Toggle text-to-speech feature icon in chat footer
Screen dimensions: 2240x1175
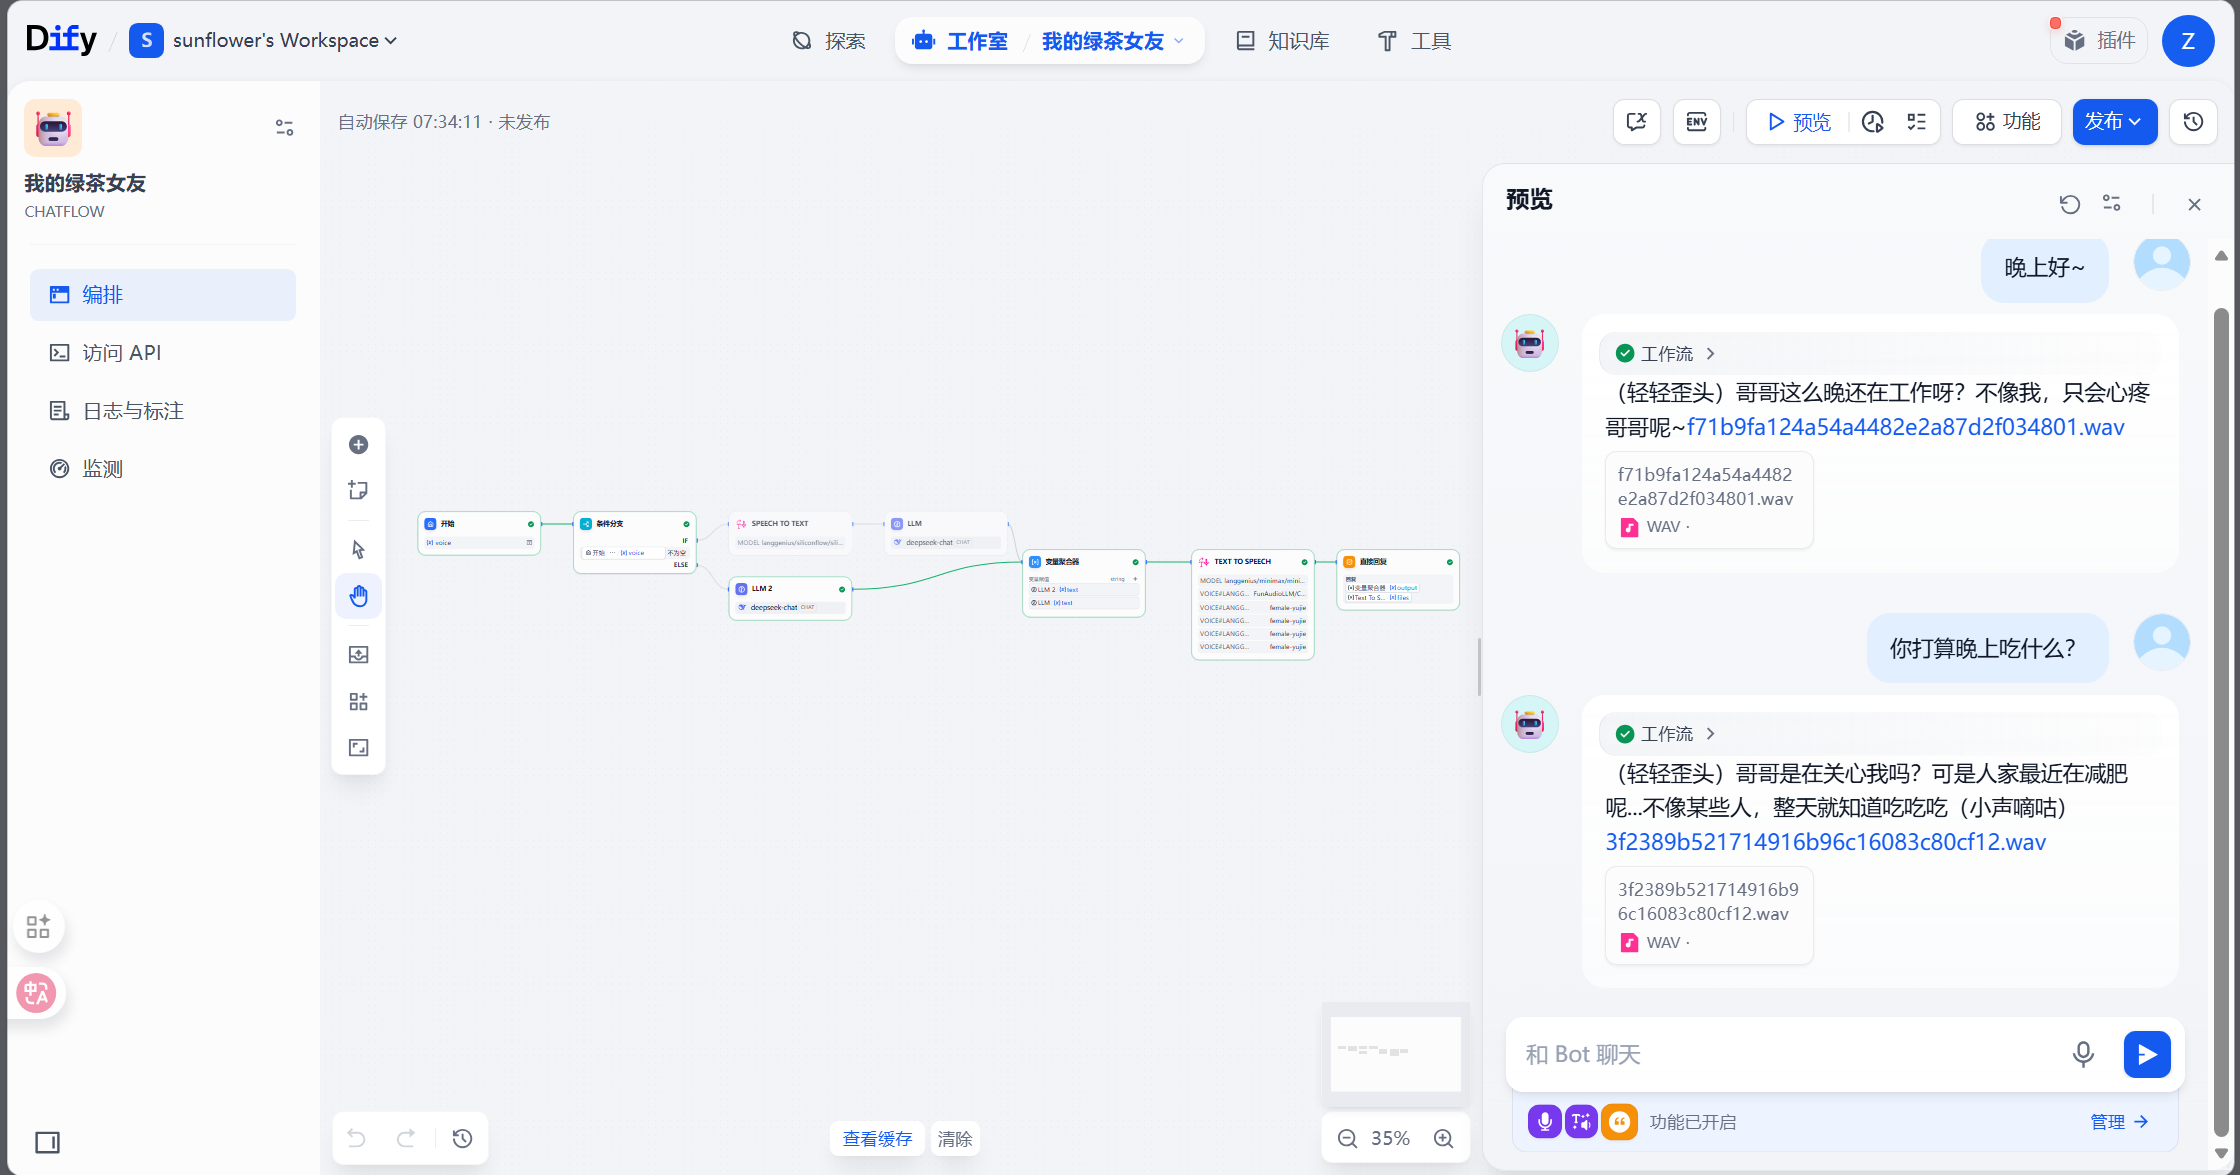click(x=1581, y=1122)
